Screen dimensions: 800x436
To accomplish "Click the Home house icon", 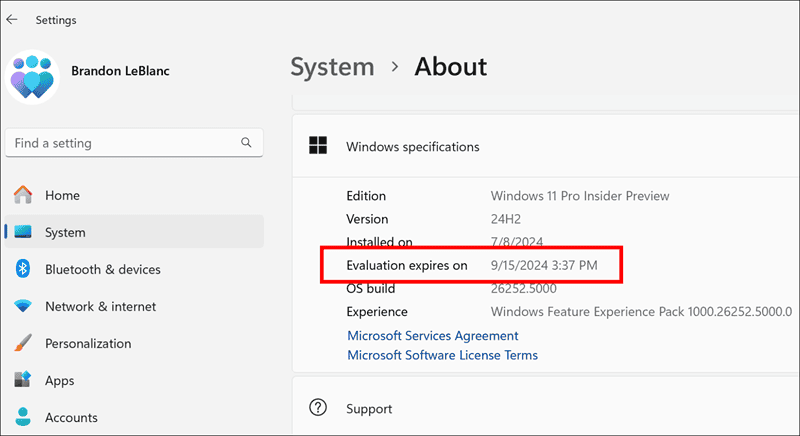I will (x=23, y=195).
